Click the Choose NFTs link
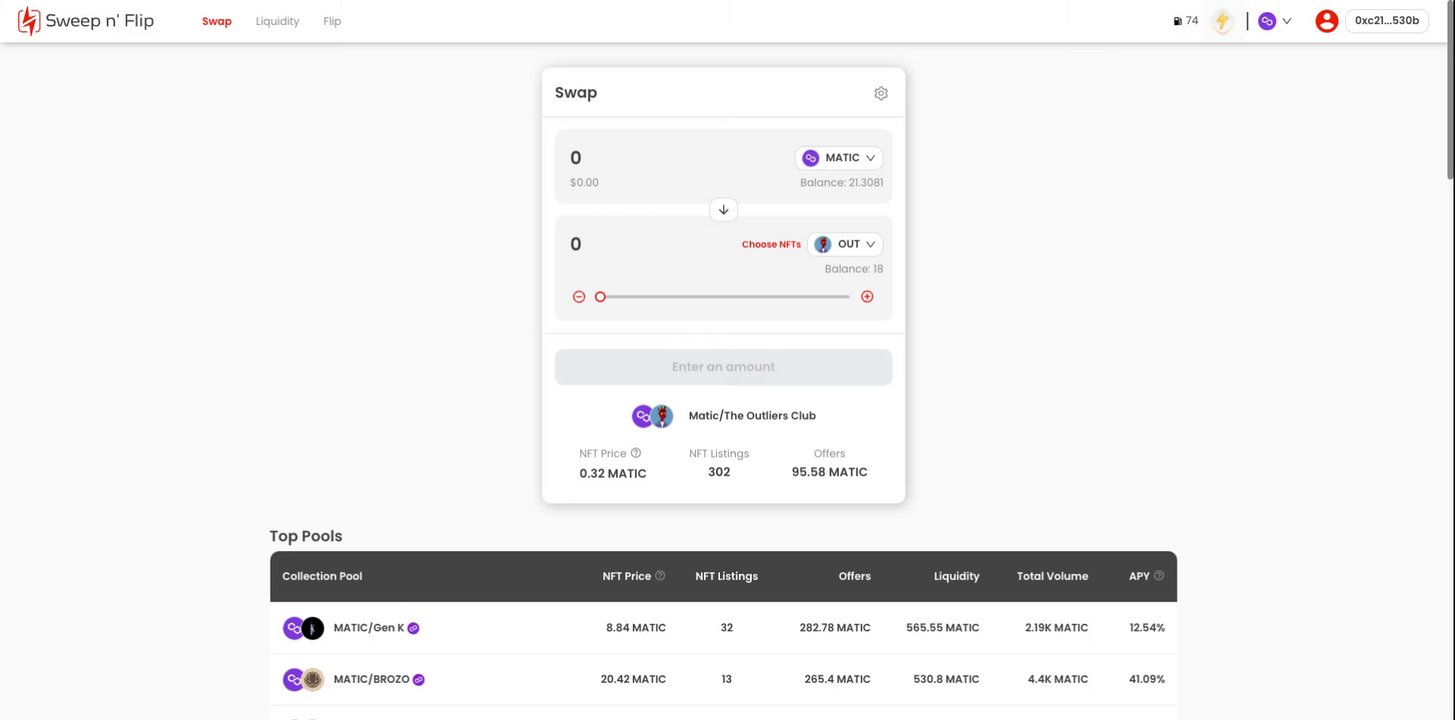This screenshot has height=720, width=1455. point(771,245)
